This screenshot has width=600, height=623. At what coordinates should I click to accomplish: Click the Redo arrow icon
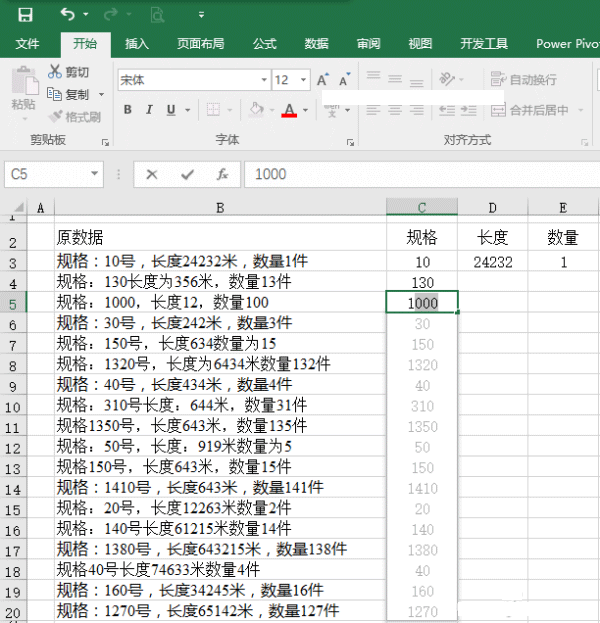[110, 15]
